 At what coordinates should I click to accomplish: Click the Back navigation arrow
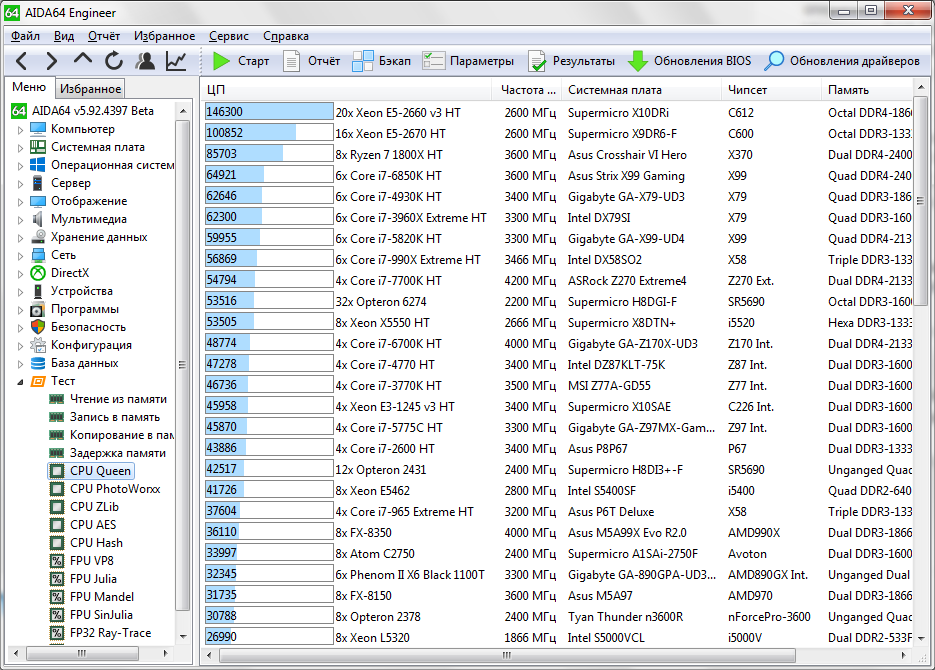pyautogui.click(x=21, y=61)
